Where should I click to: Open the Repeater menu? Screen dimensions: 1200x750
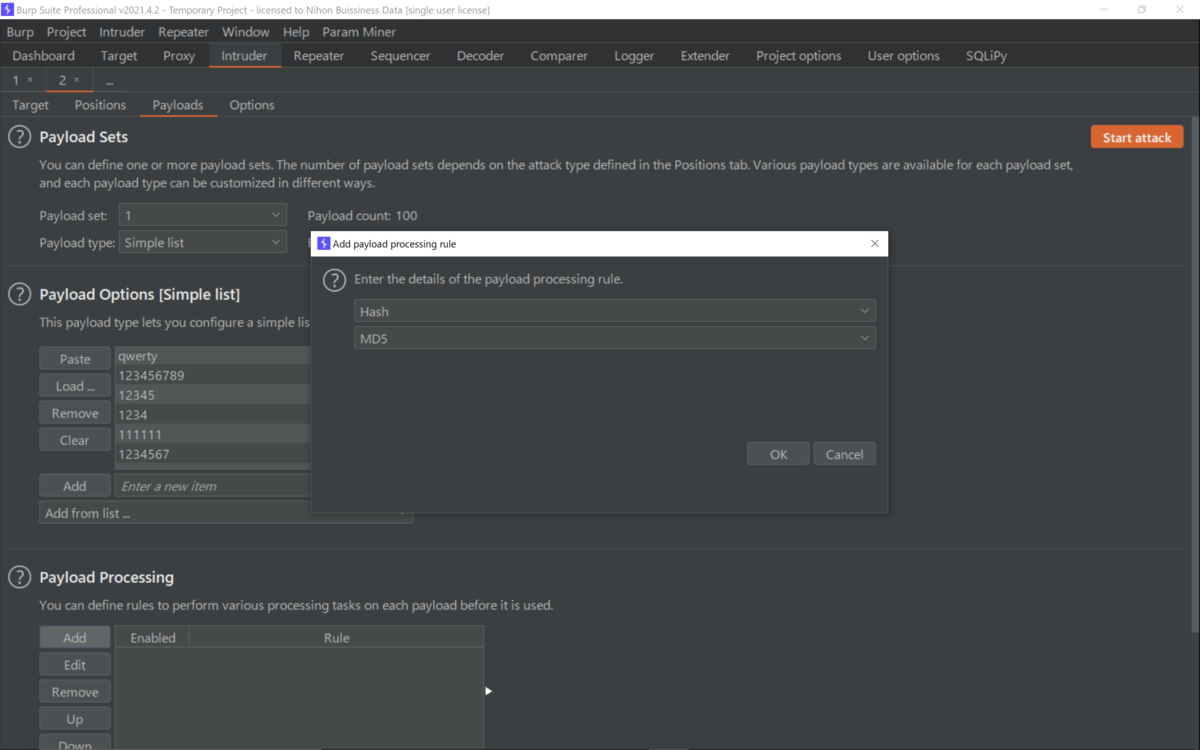(x=184, y=32)
